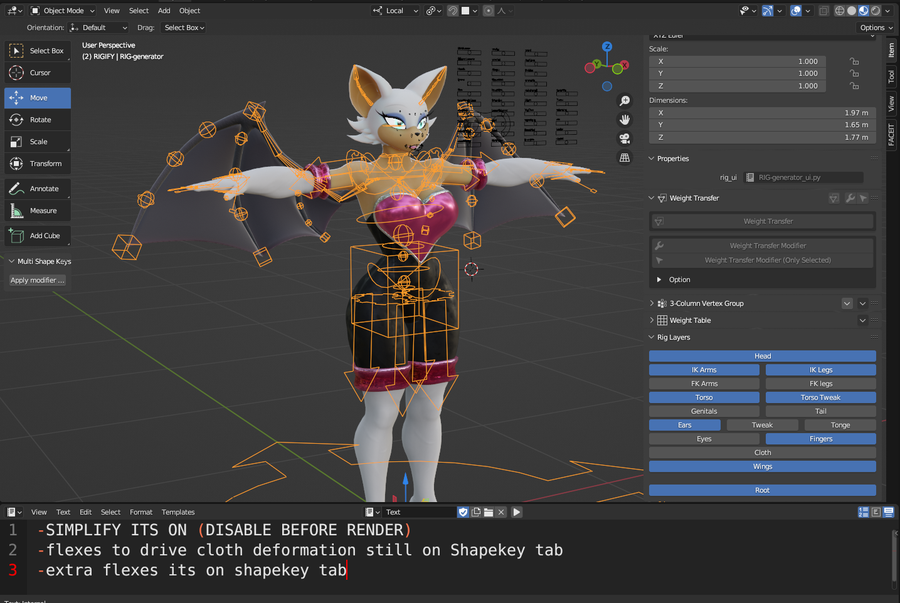The image size is (900, 603).
Task: Click the Text data-block name field
Action: (420, 512)
